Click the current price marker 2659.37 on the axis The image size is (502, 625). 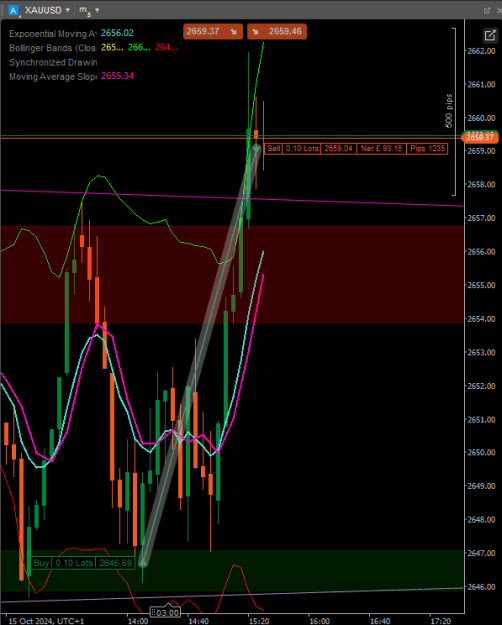point(480,138)
